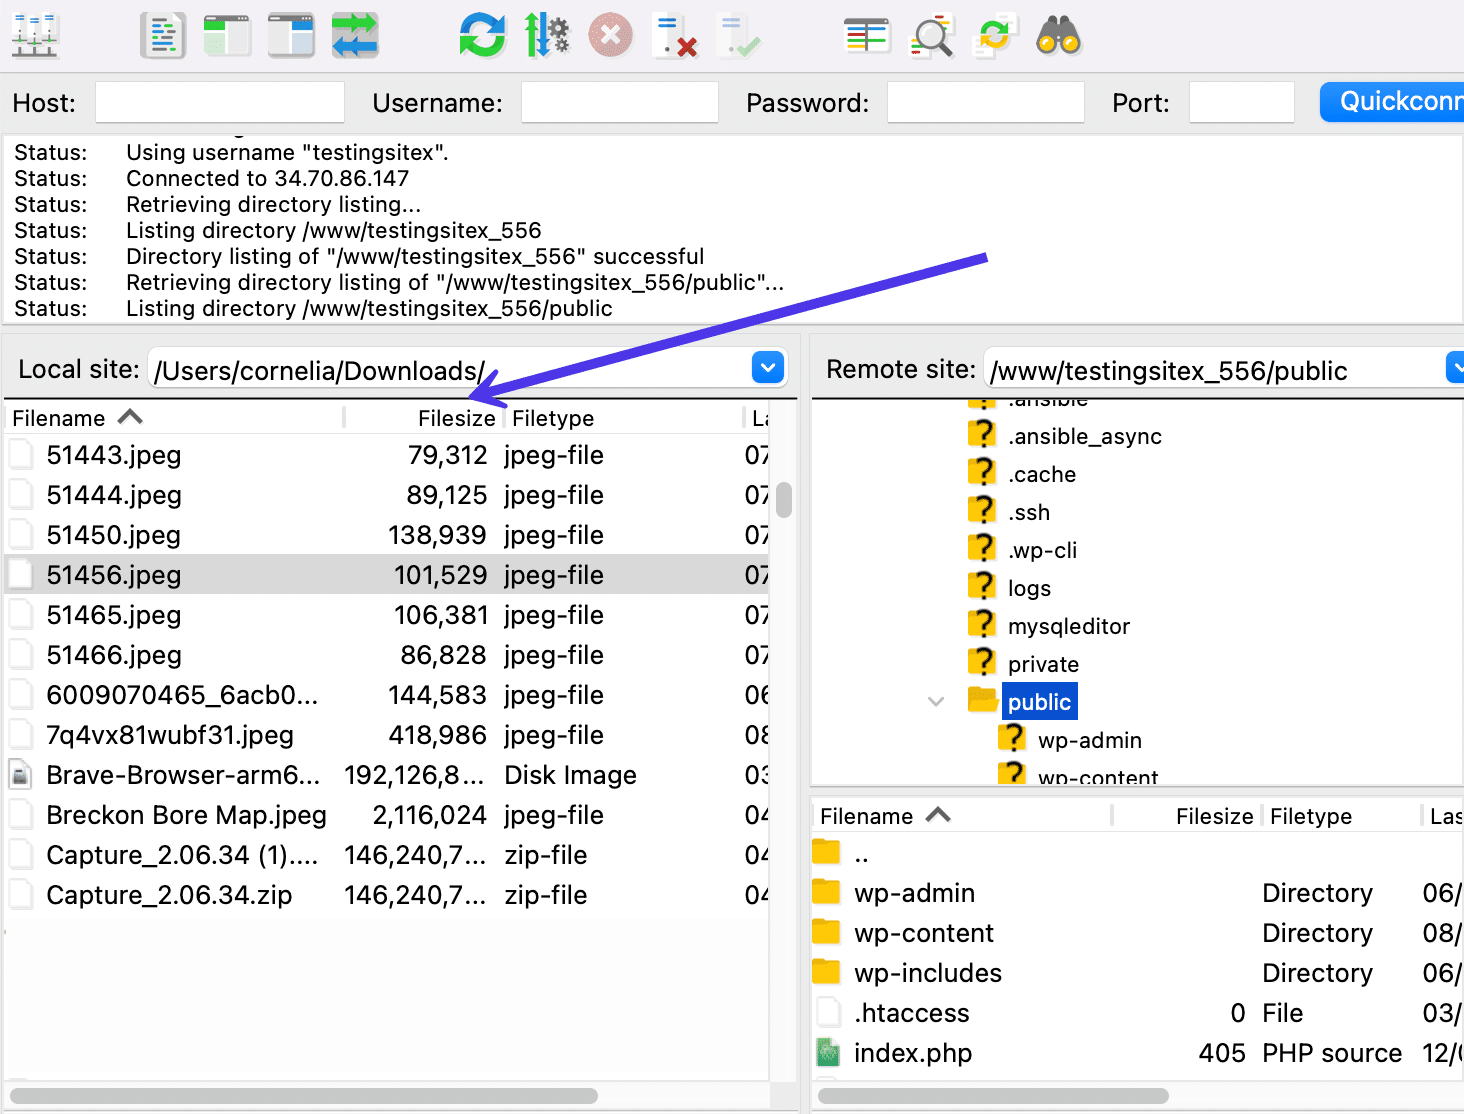This screenshot has height=1114, width=1464.
Task: Toggle transfer queue display icon
Action: [355, 36]
